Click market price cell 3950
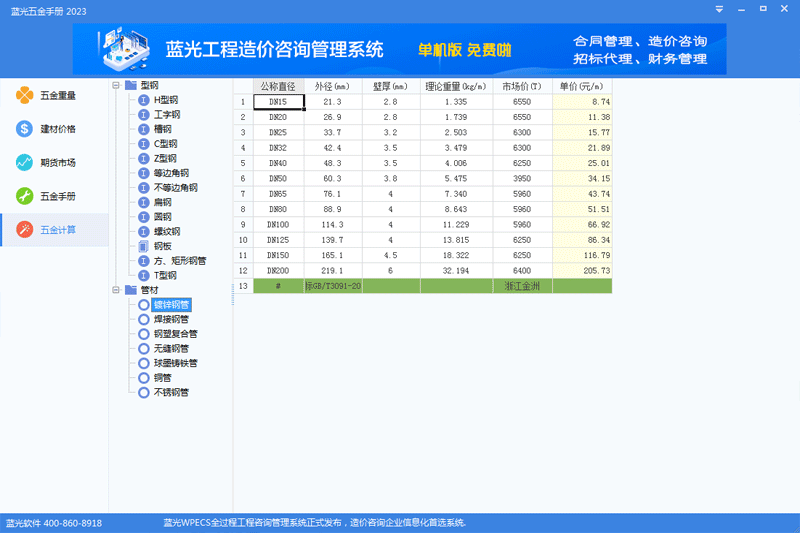 [522, 179]
